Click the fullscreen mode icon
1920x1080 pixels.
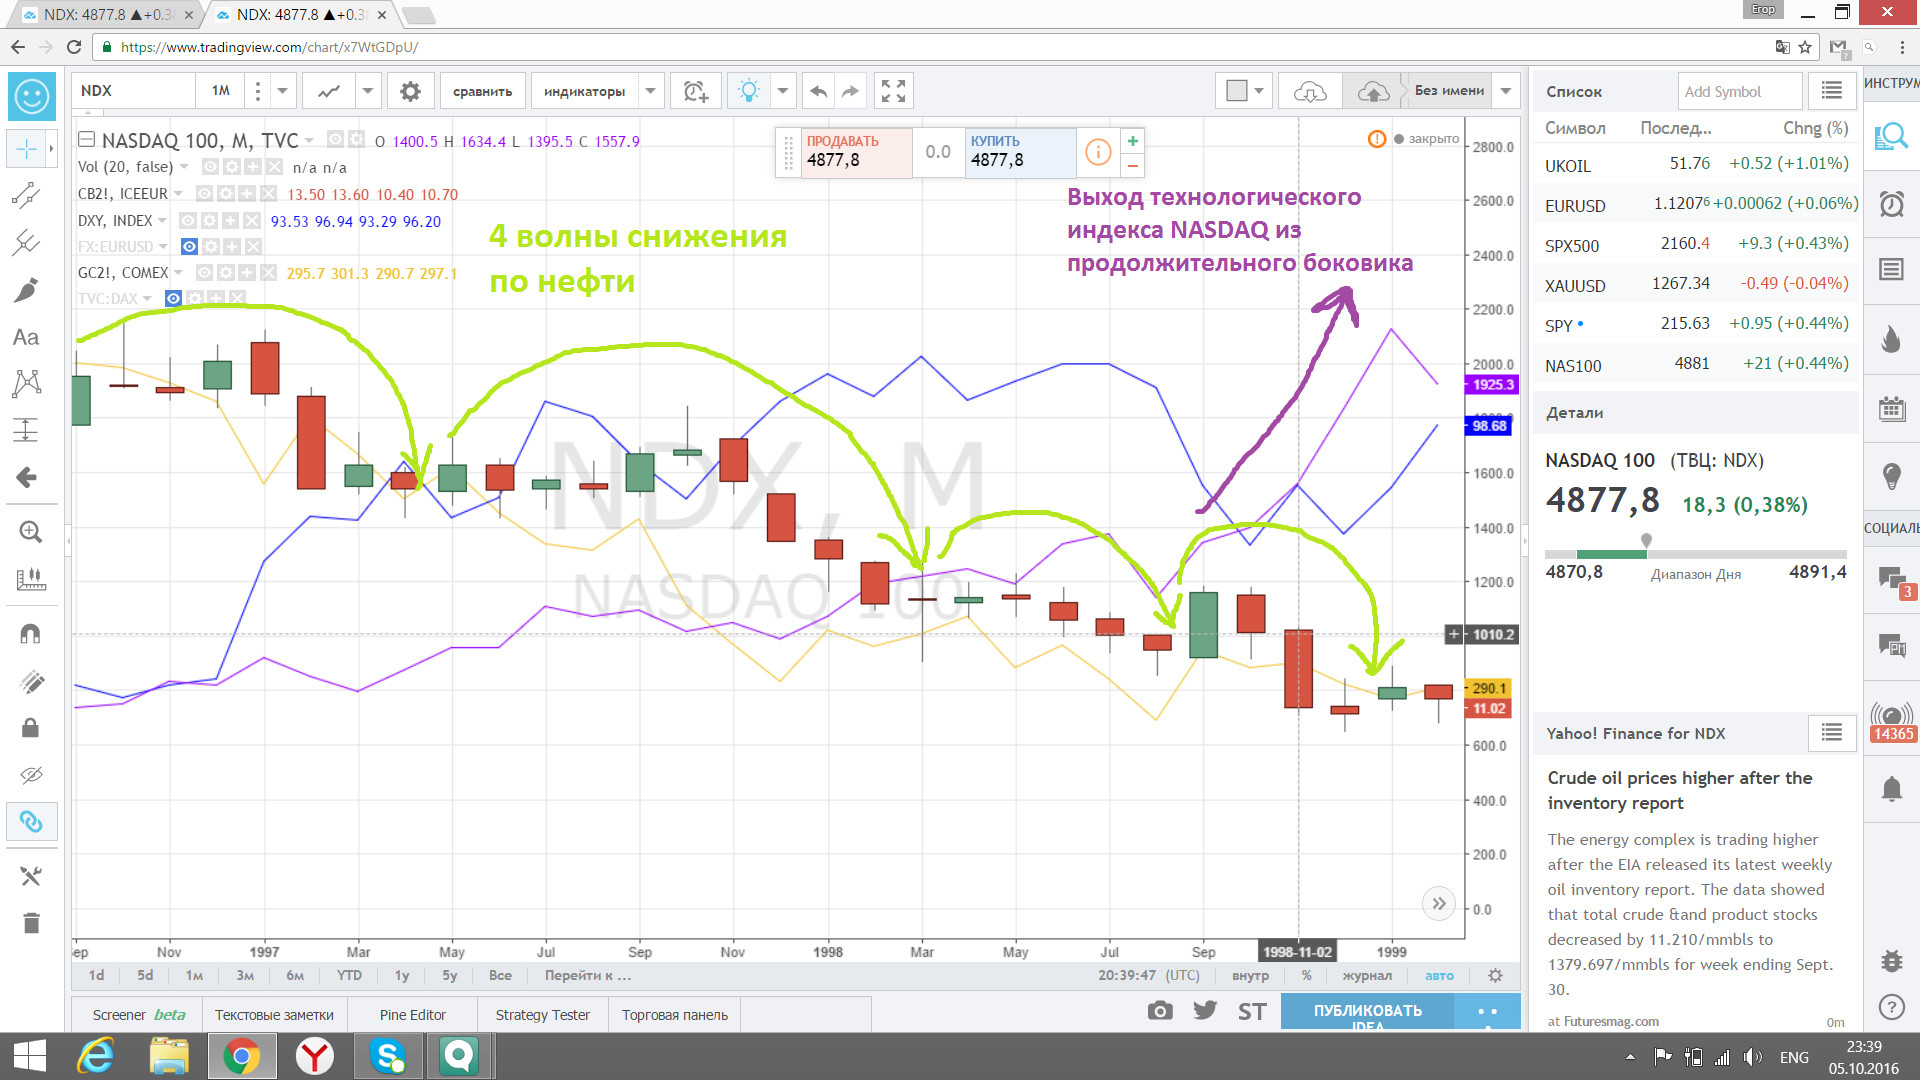[893, 91]
